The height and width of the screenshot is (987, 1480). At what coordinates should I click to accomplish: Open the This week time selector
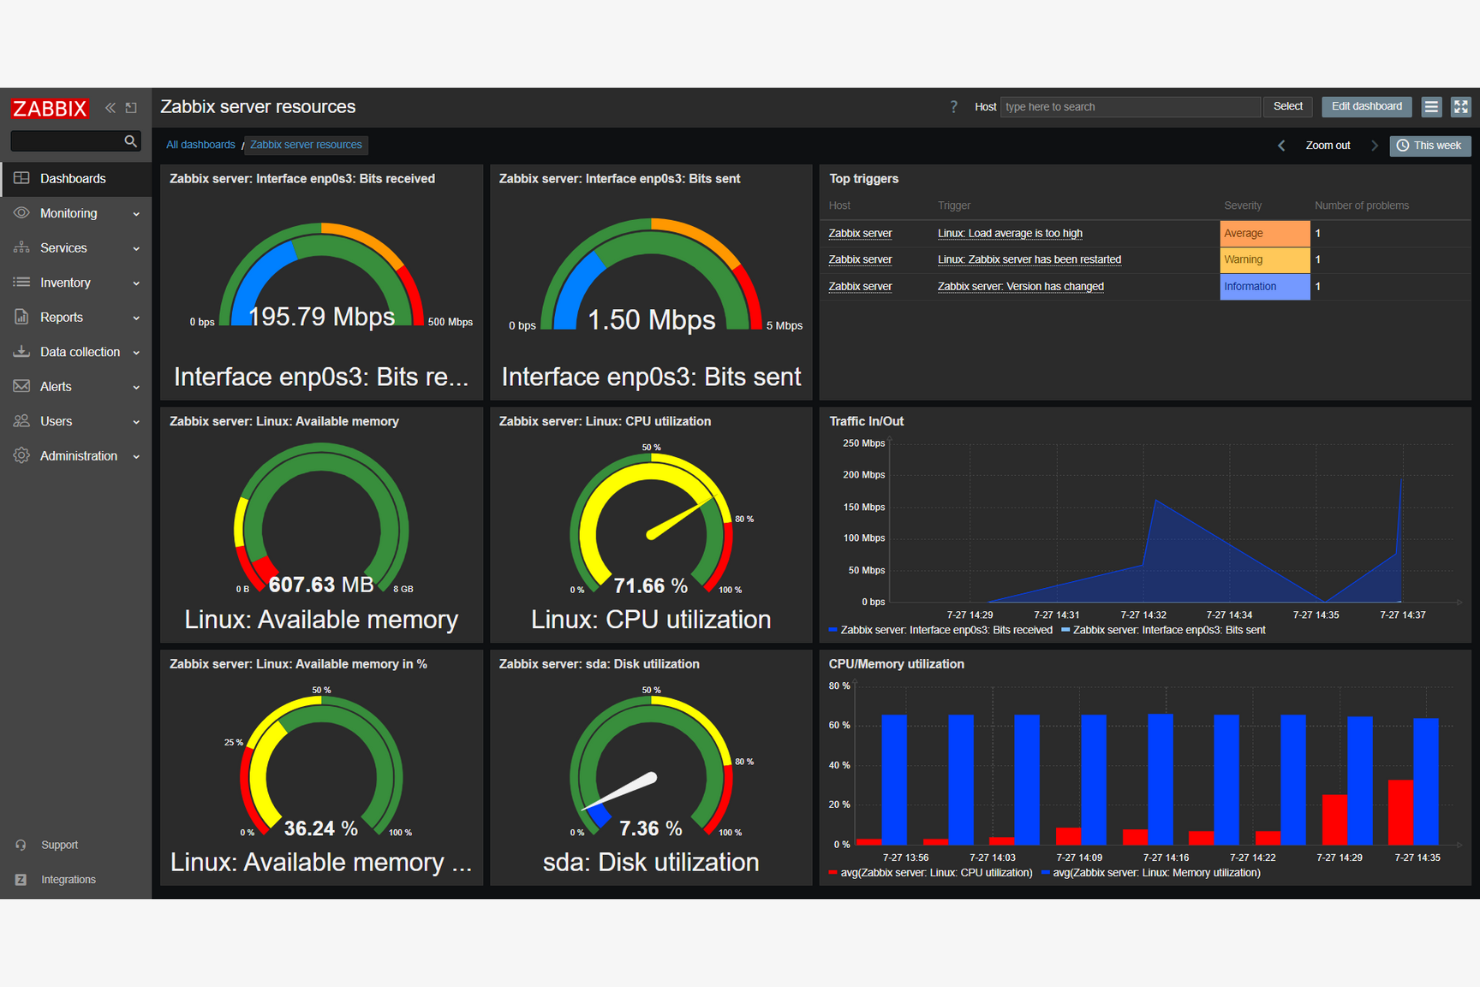1430,146
